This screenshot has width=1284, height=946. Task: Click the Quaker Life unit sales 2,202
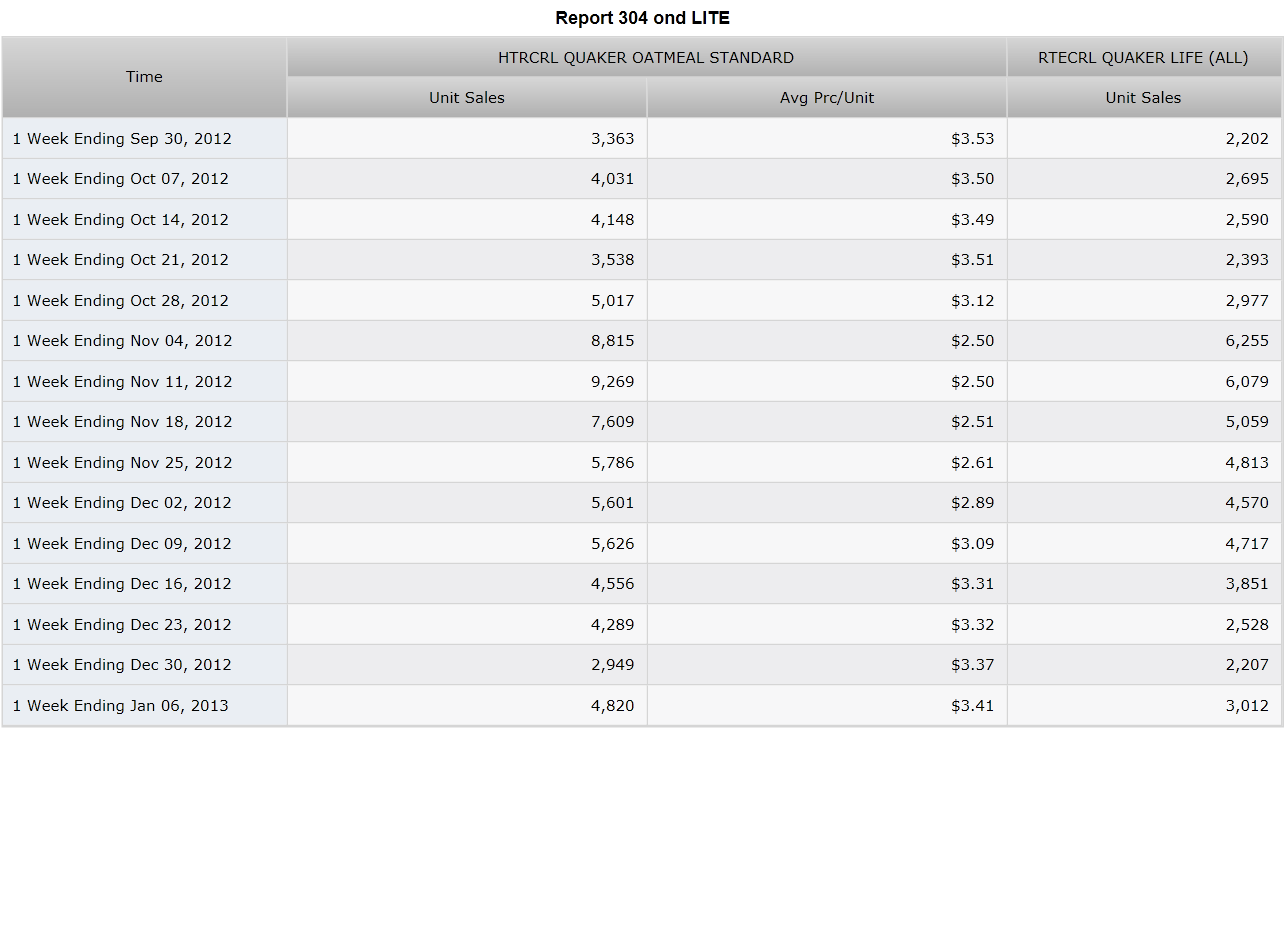pyautogui.click(x=1247, y=139)
